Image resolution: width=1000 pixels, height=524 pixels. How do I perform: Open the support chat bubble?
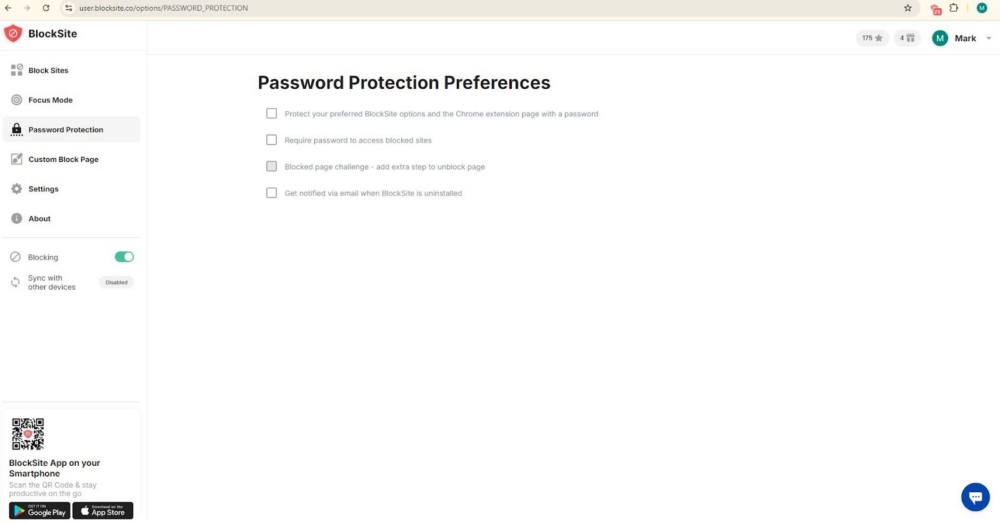tap(975, 497)
